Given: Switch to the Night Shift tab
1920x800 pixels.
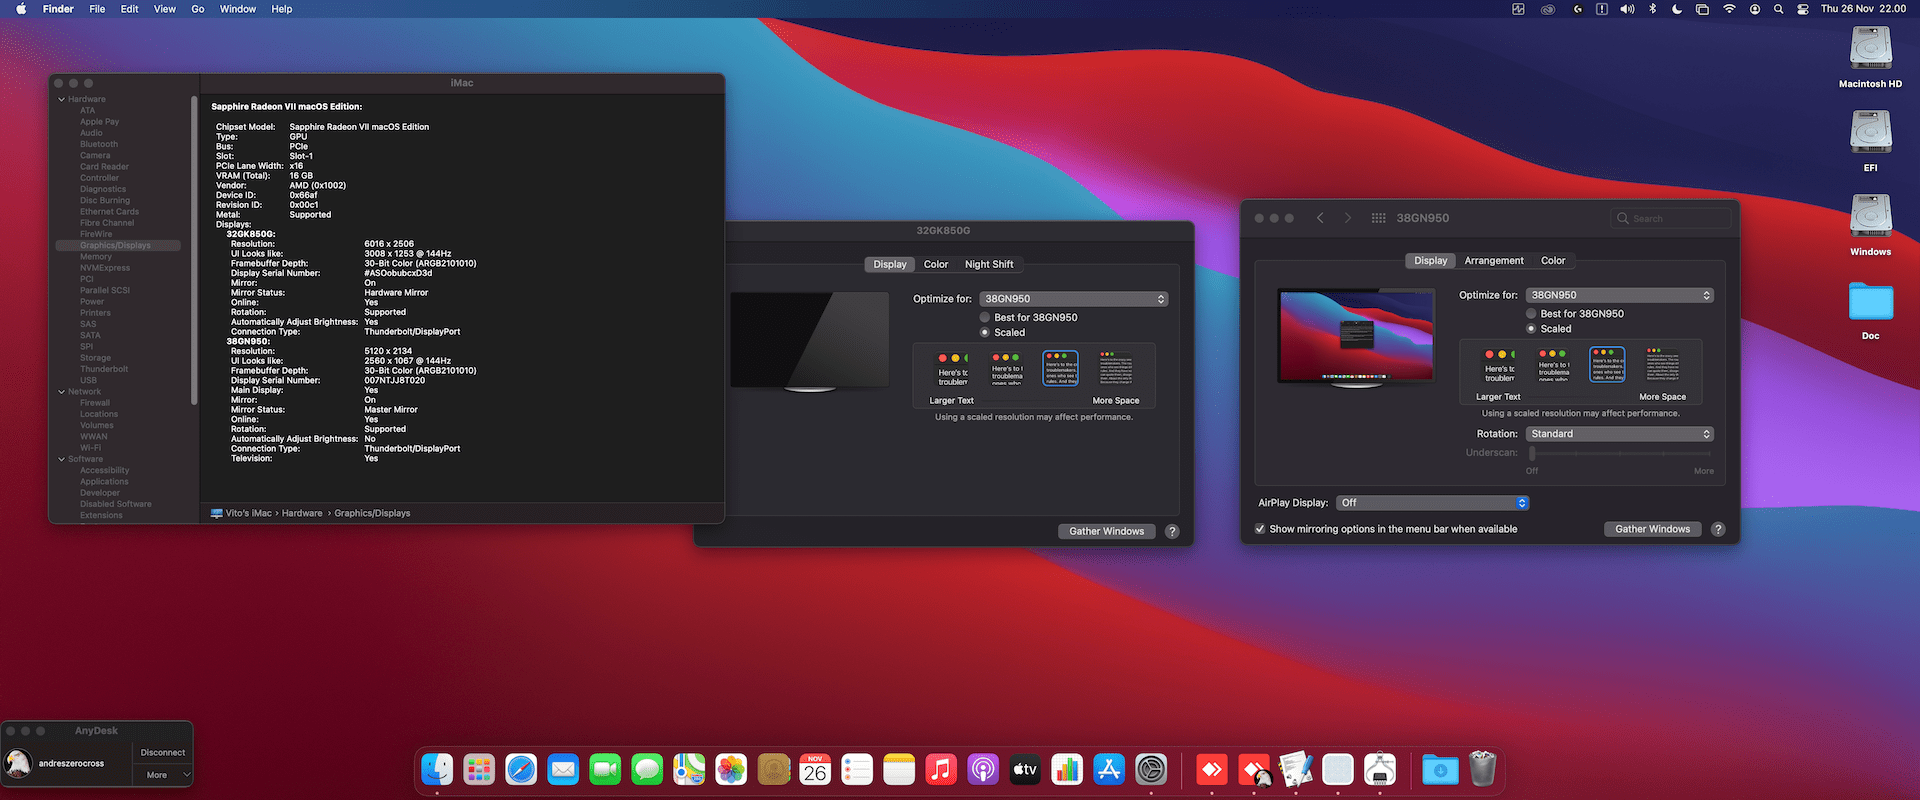Looking at the screenshot, I should [989, 265].
